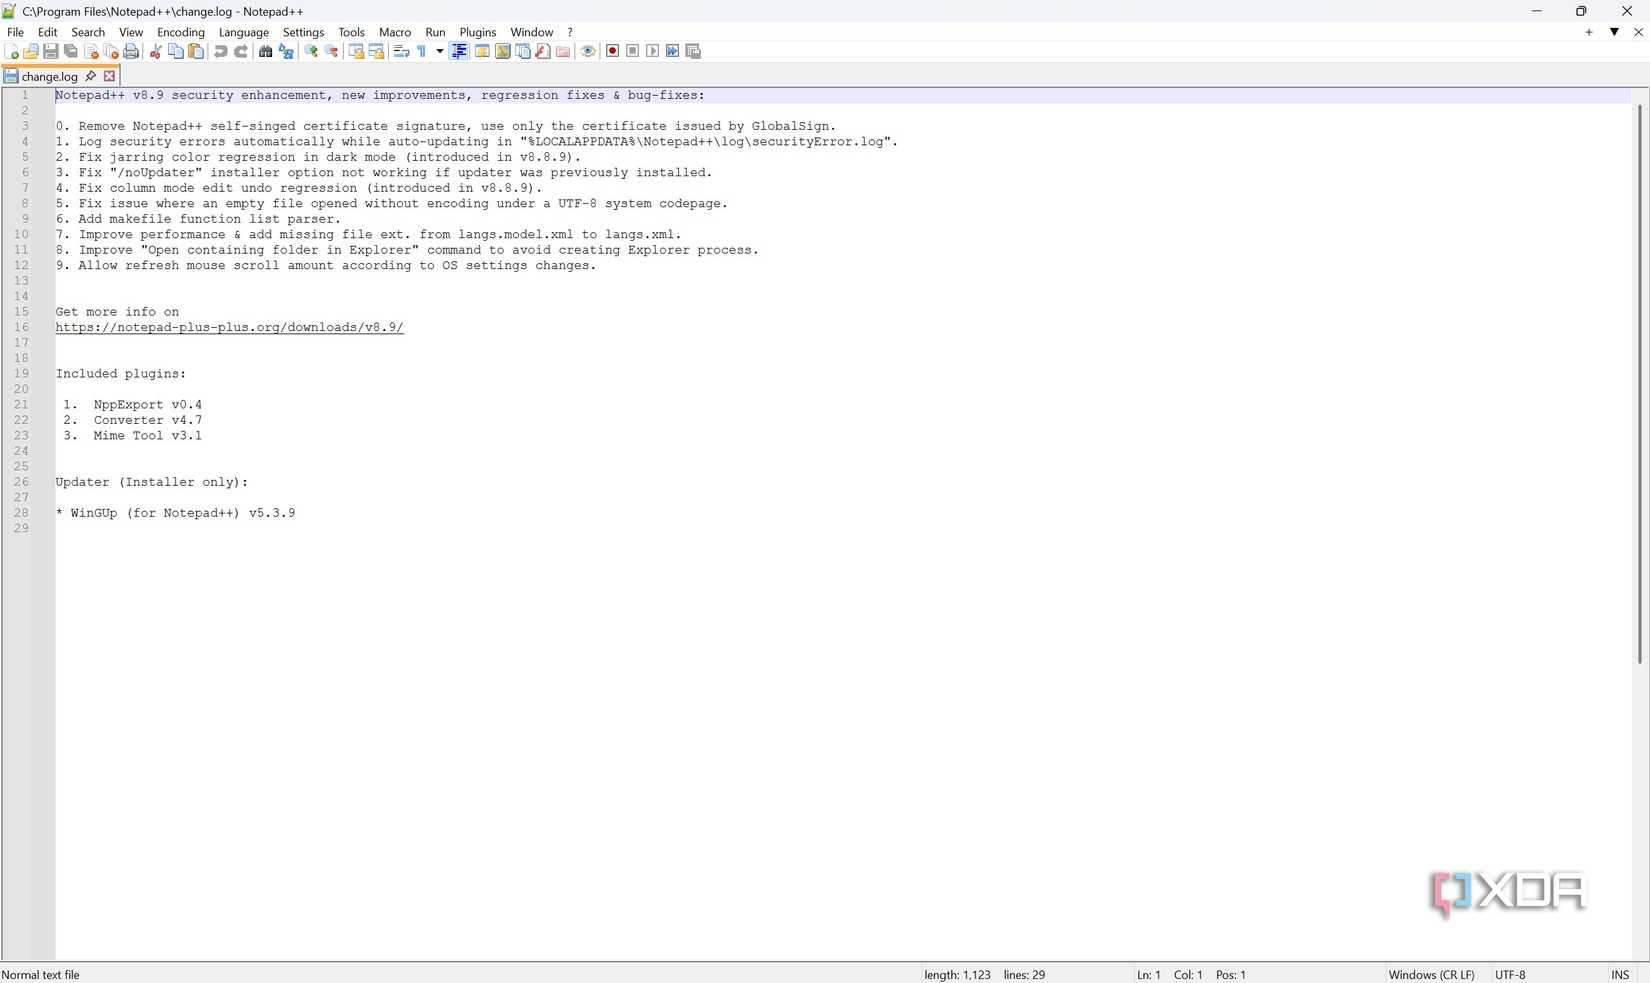Screen dimensions: 1650x983
Task: Click the Close All toolbar icon
Action: (x=111, y=51)
